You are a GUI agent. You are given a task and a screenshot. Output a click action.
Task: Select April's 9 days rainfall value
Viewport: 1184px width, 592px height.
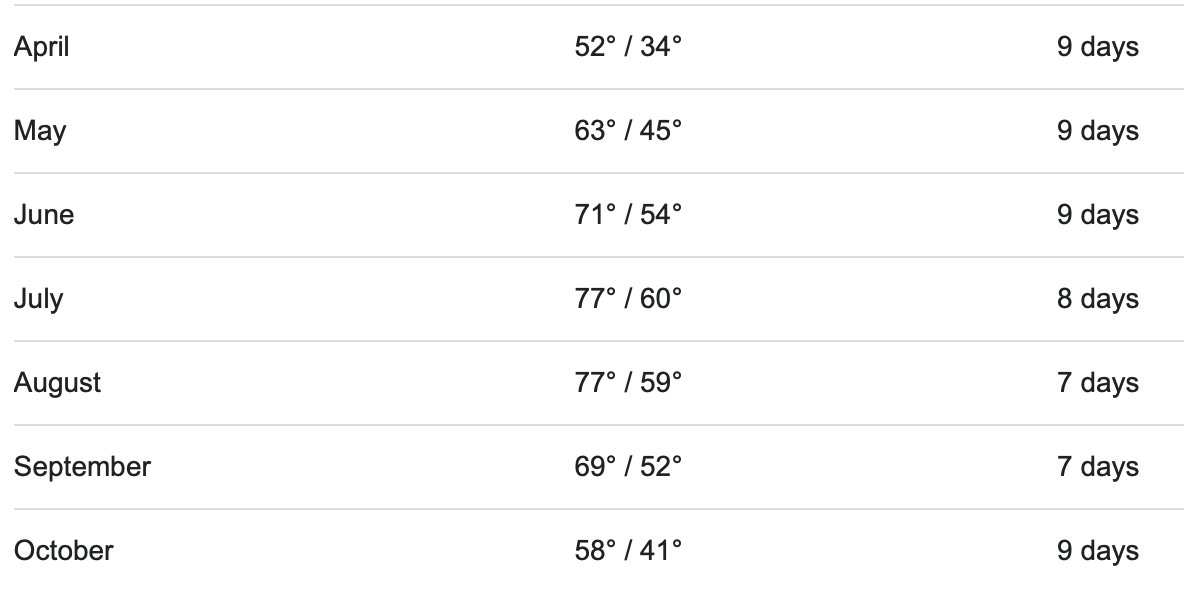(x=1098, y=48)
